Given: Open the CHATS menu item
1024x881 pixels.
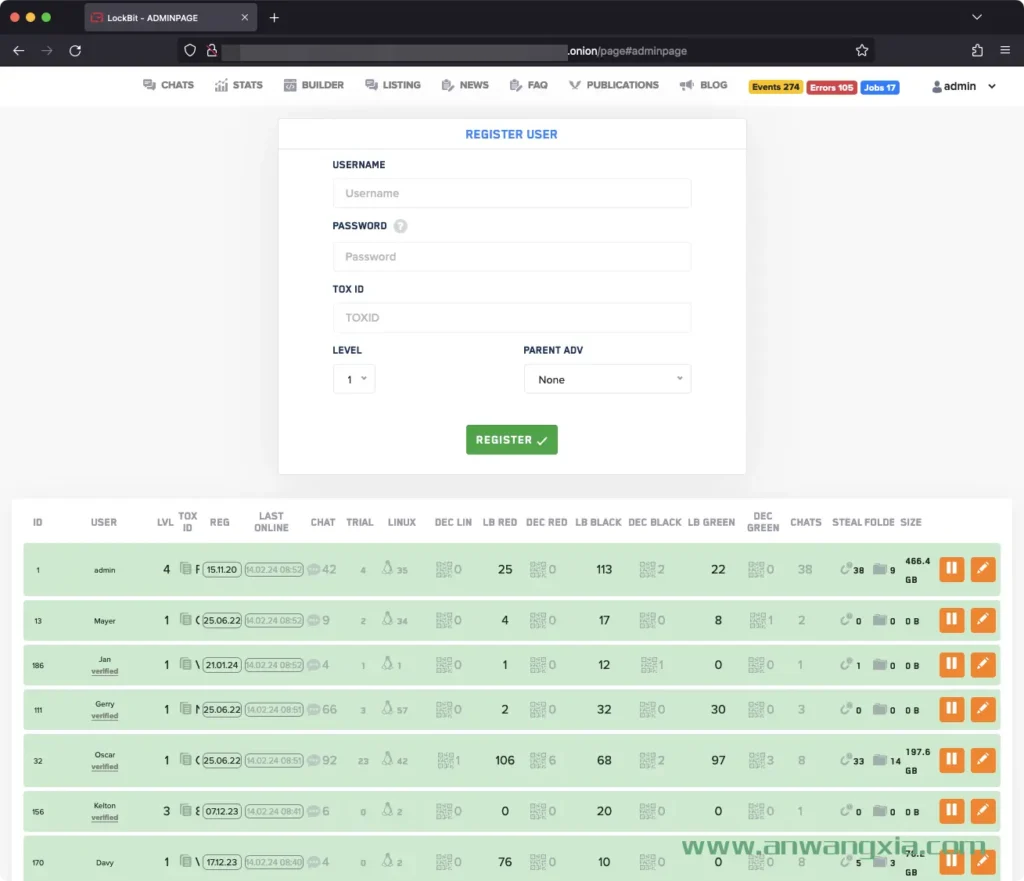Looking at the screenshot, I should click(168, 85).
